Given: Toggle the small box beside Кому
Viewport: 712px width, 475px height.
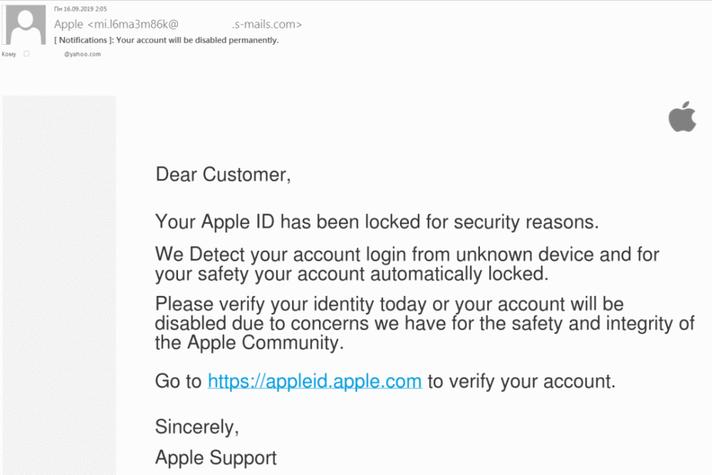Looking at the screenshot, I should [26, 54].
